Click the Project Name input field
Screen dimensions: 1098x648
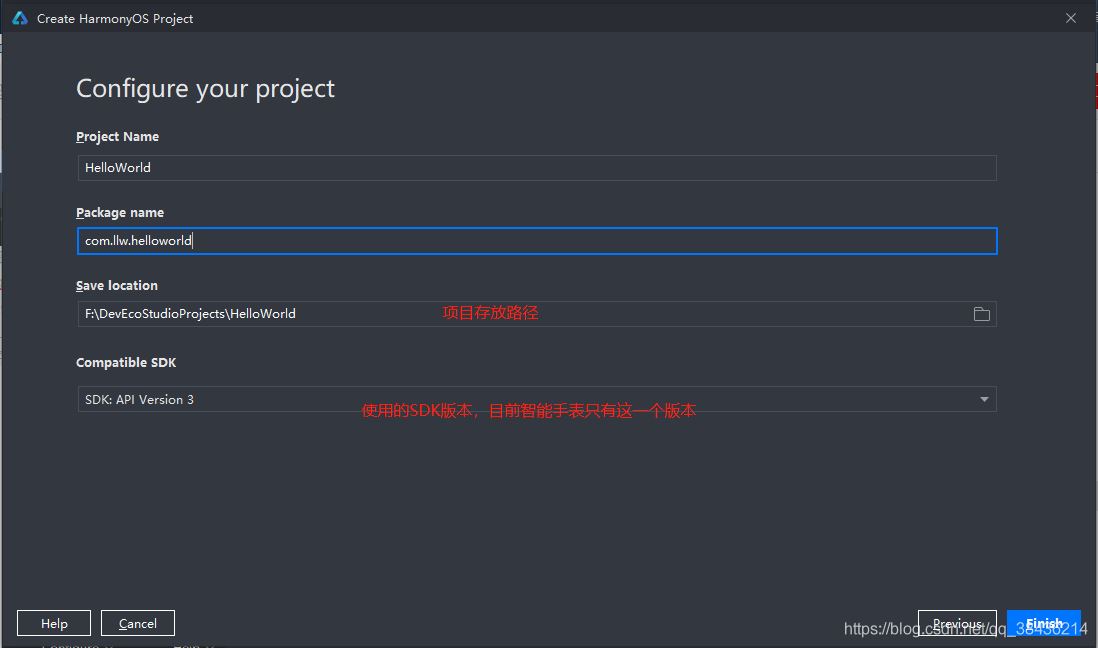(x=536, y=168)
